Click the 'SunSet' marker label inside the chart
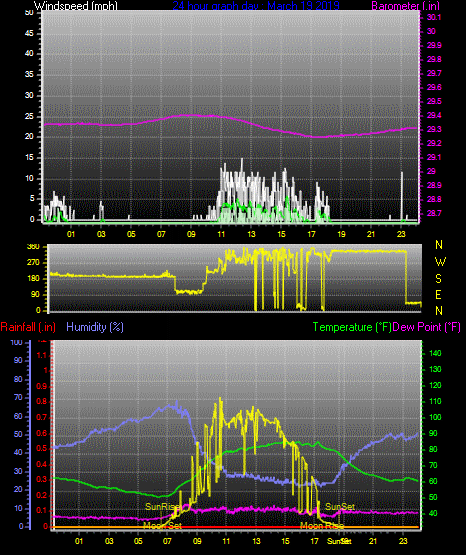This screenshot has height=555, width=466. [340, 507]
